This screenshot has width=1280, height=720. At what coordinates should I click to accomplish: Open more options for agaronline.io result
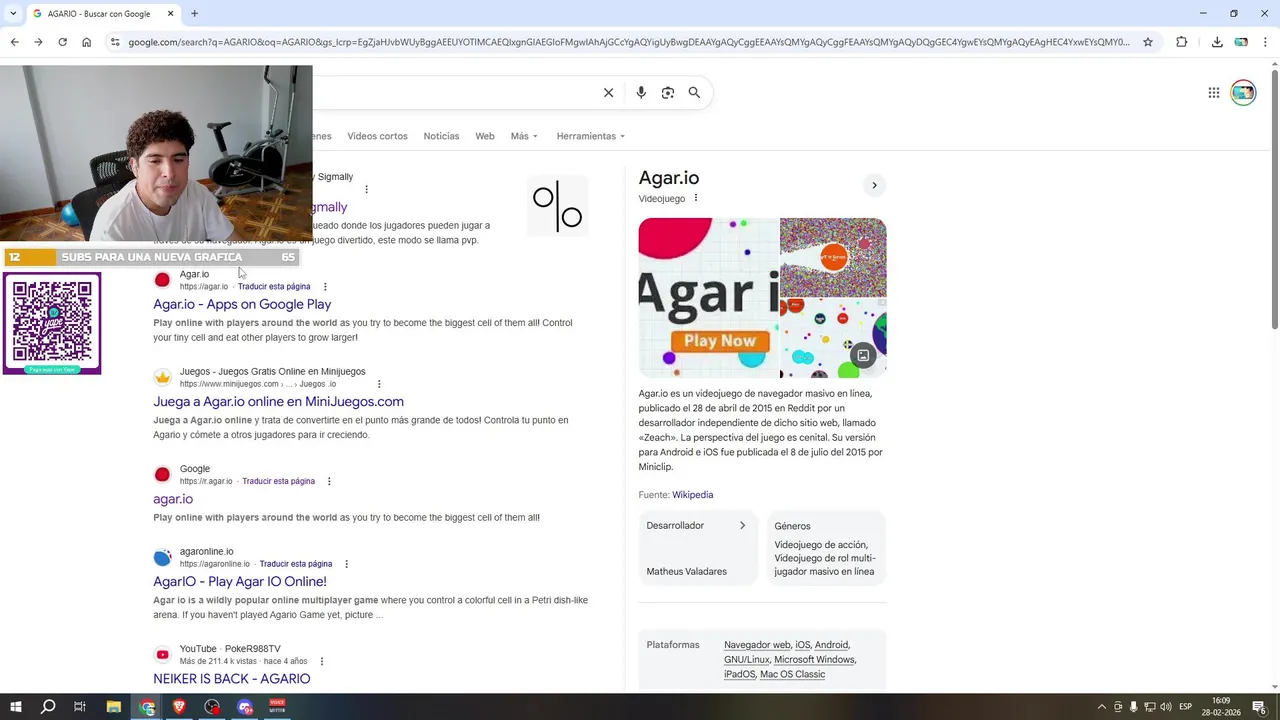346,564
